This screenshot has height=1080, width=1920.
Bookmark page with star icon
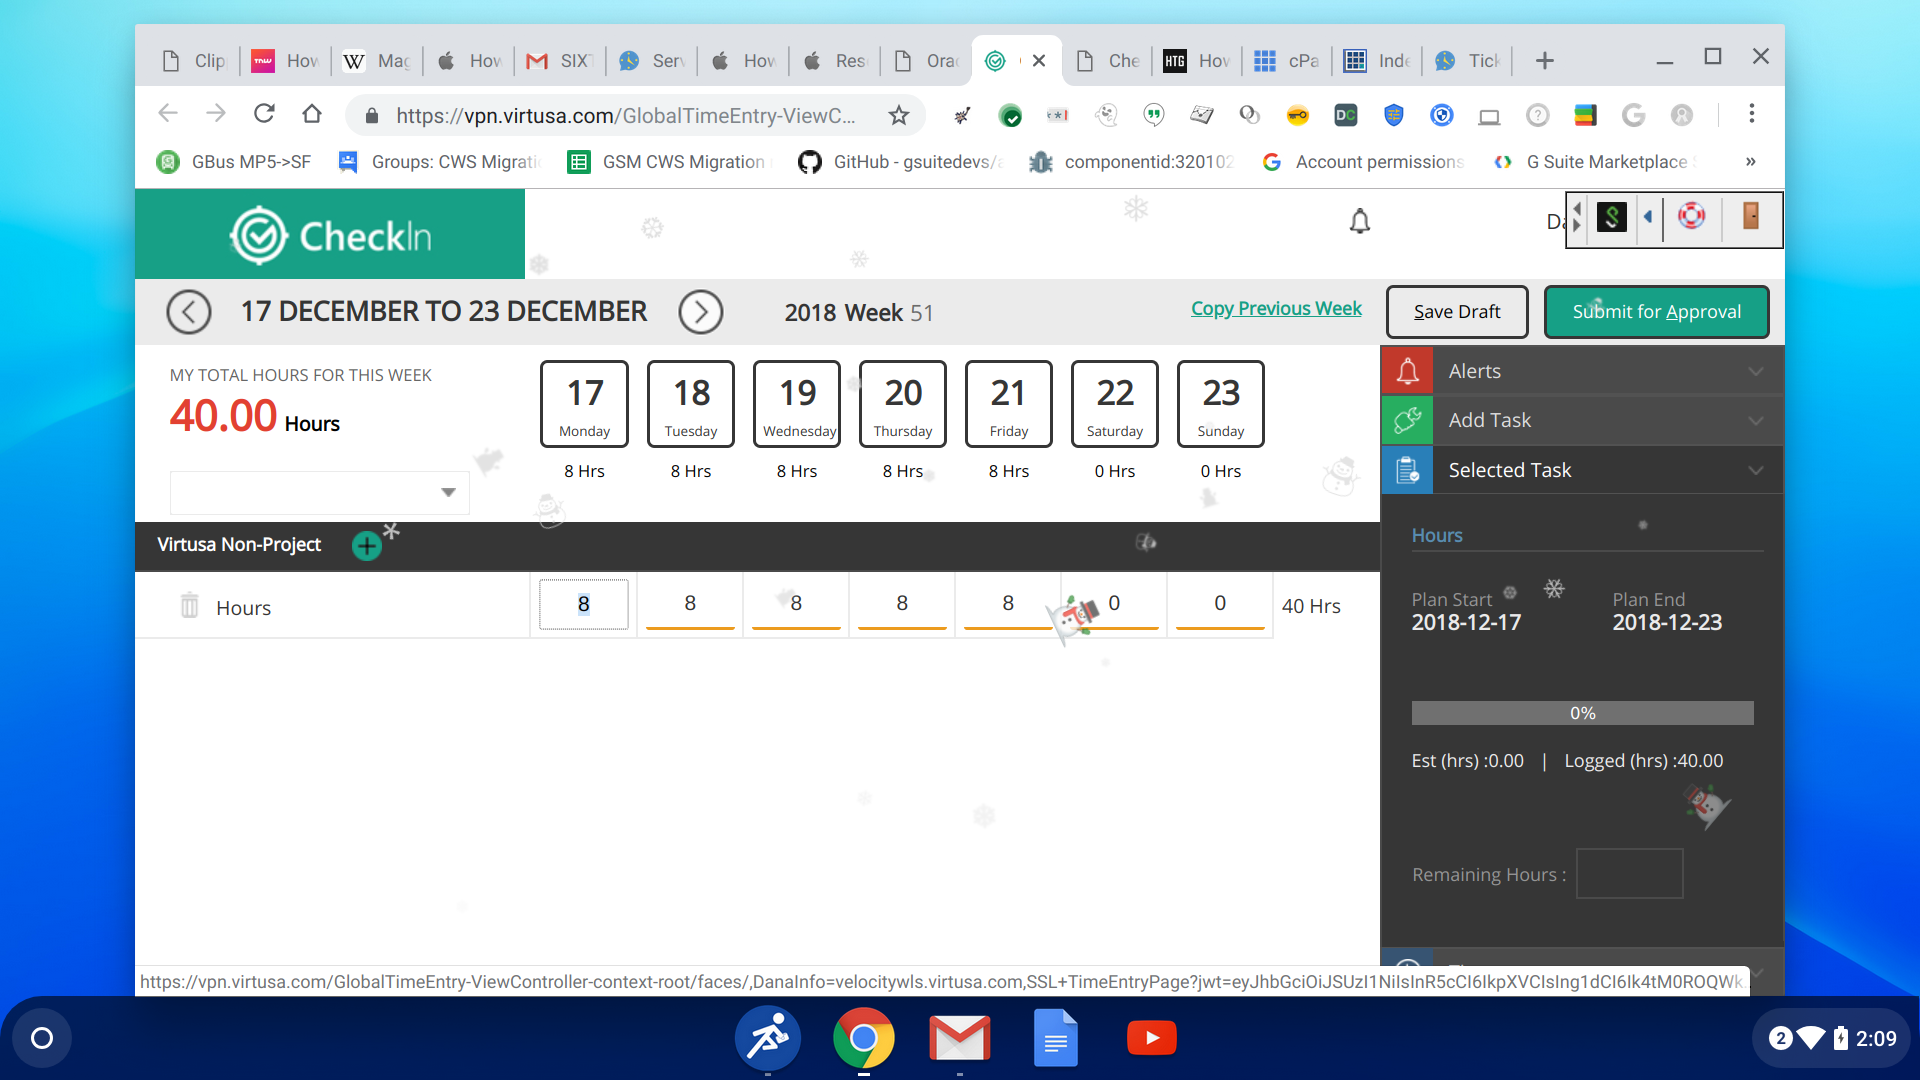click(x=898, y=115)
